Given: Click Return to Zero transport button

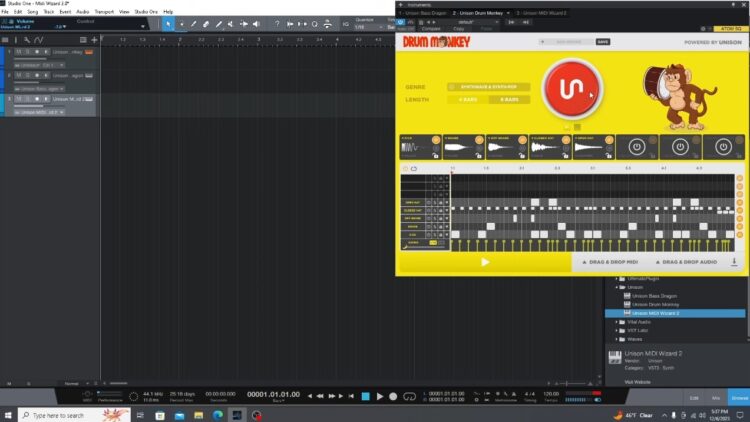Looking at the screenshot, I should pyautogui.click(x=352, y=396).
